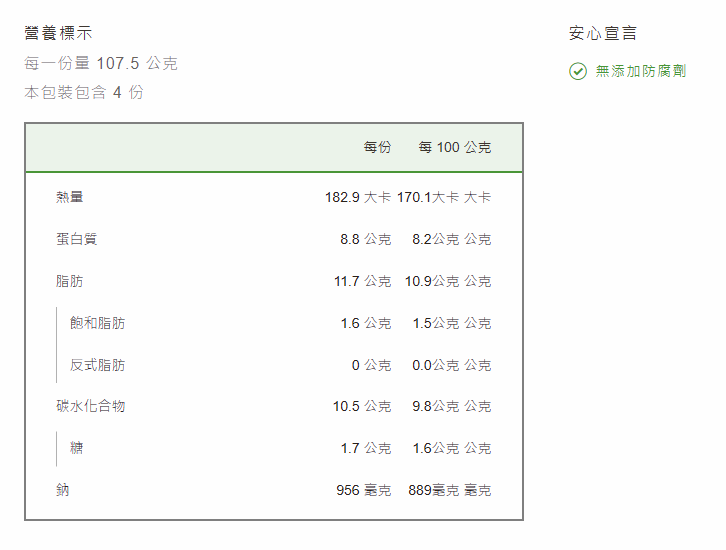Click the indented 反式脂肪 sub-row label
The height and width of the screenshot is (550, 726).
[97, 365]
